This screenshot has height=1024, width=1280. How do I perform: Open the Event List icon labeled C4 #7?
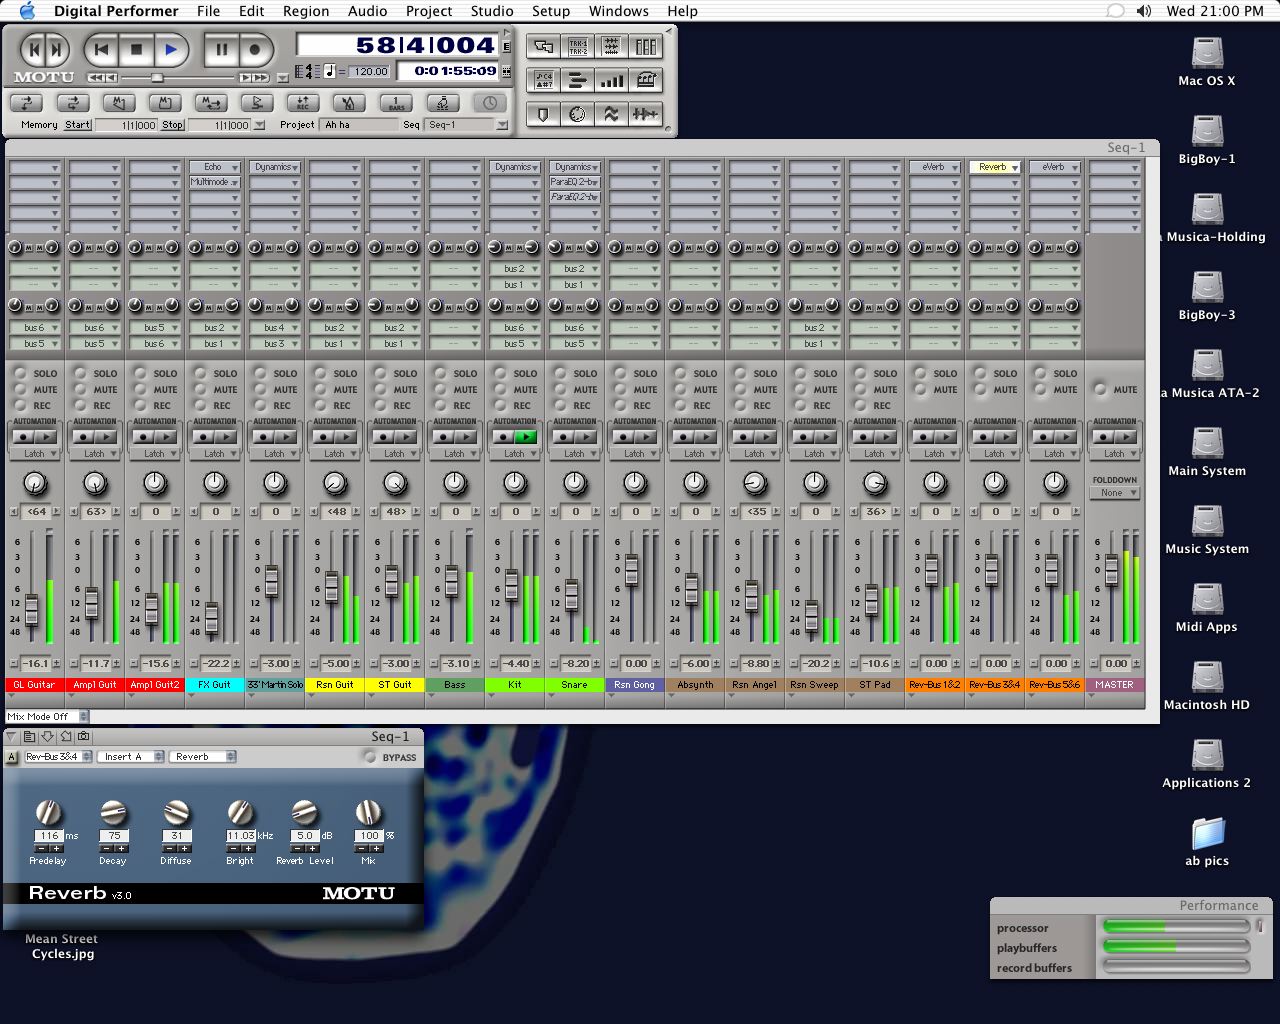(544, 81)
